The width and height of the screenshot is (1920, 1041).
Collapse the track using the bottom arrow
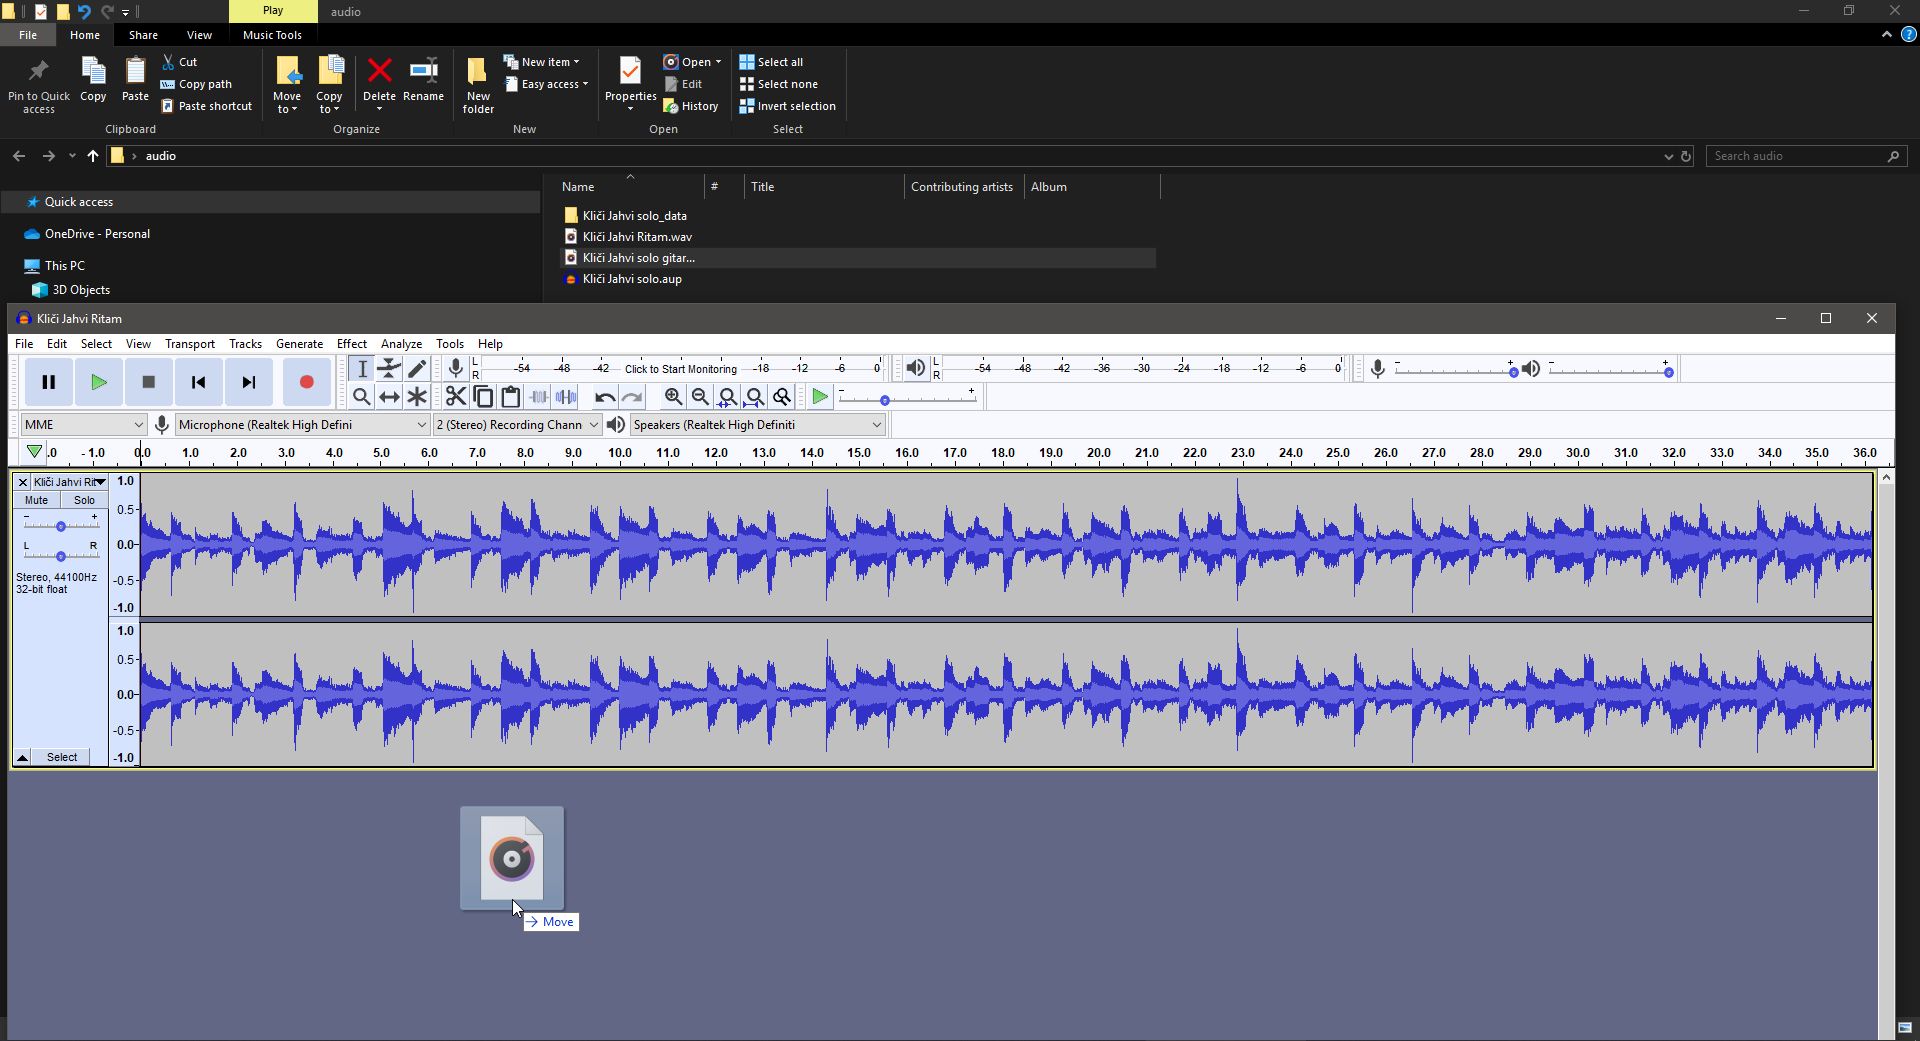(22, 757)
